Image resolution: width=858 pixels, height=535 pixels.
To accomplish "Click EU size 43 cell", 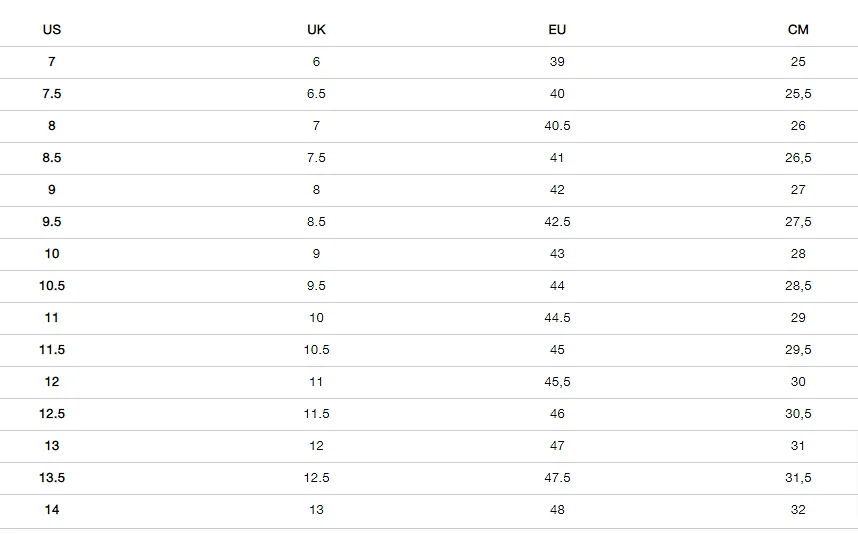I will point(557,254).
